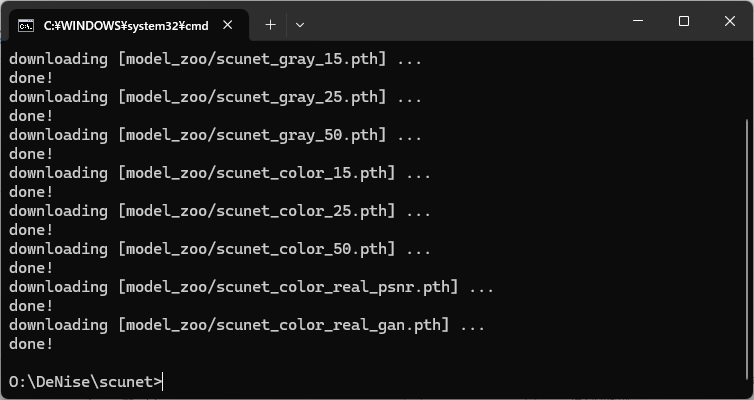Click the scunet_color_real_psnr.pth download line

pos(251,287)
